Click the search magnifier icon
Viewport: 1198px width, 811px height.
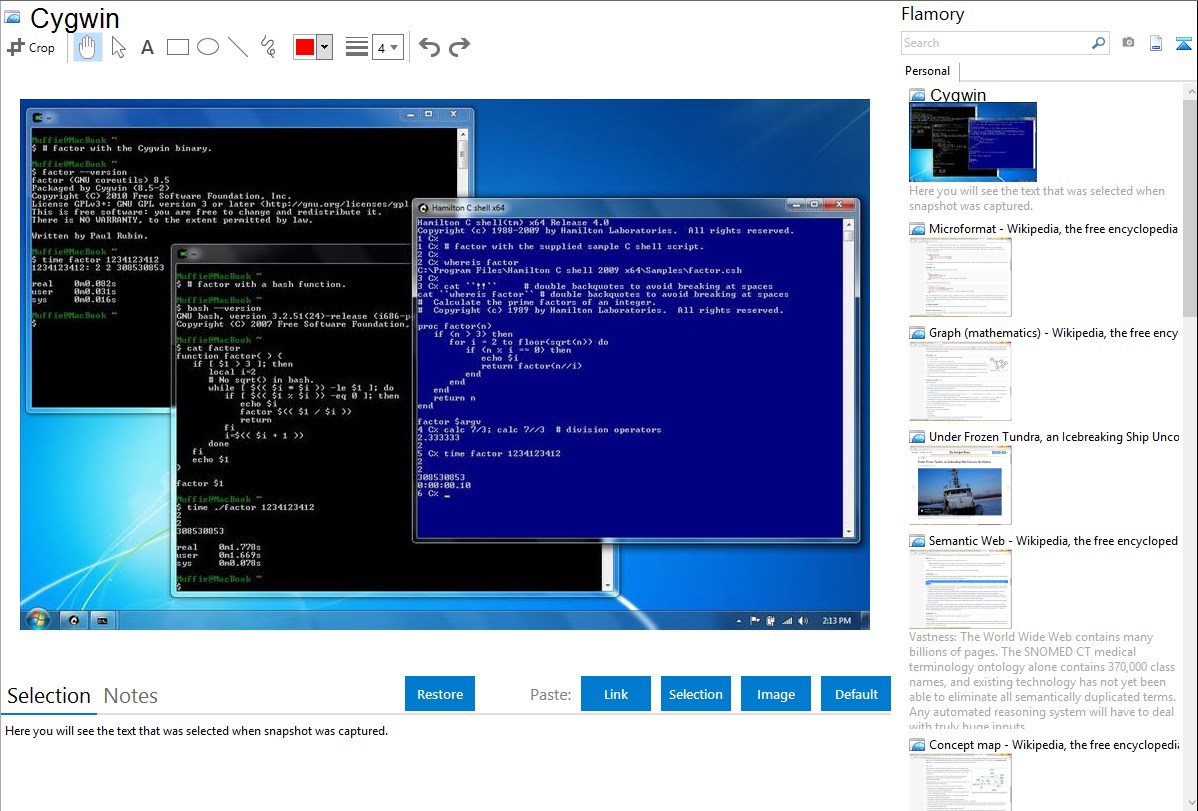[x=1099, y=43]
